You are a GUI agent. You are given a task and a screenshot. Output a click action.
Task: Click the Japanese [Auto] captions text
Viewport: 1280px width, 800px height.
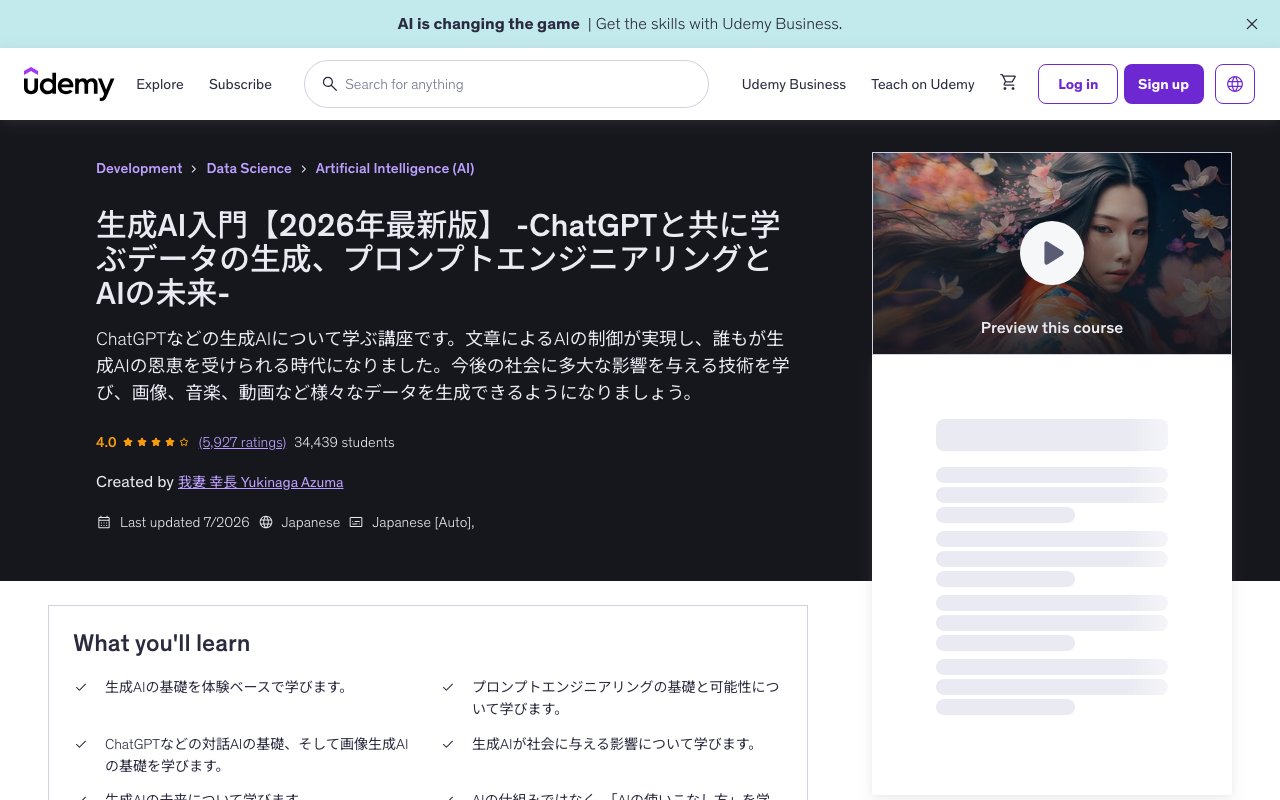(423, 522)
